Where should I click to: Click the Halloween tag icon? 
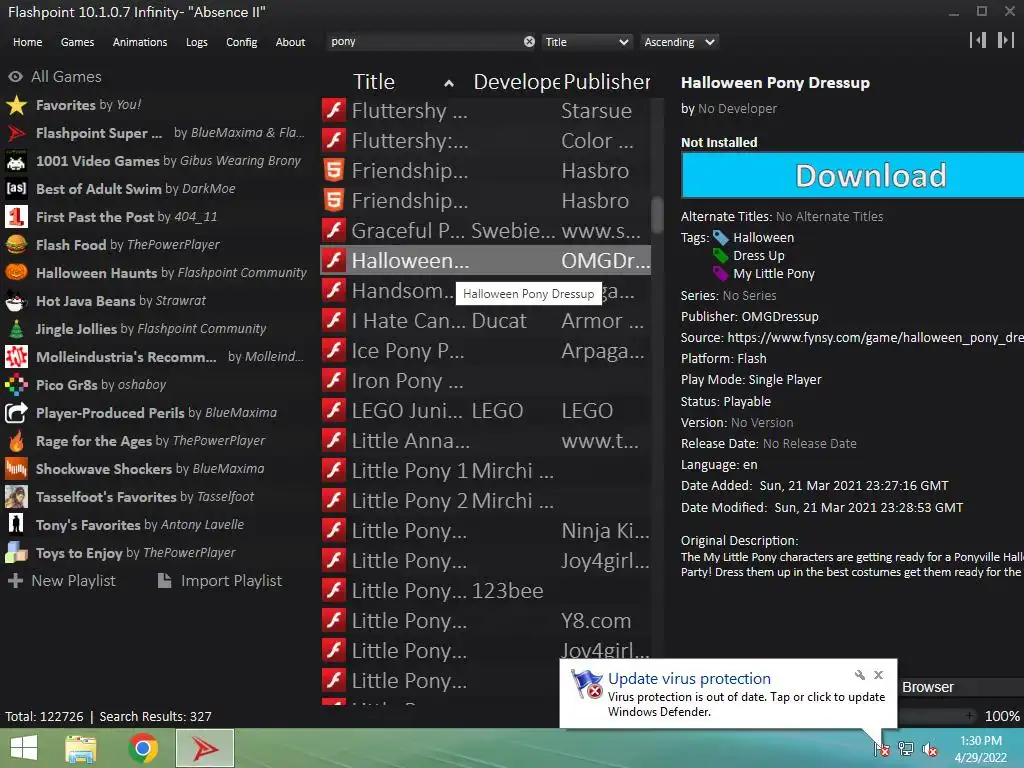tap(720, 238)
